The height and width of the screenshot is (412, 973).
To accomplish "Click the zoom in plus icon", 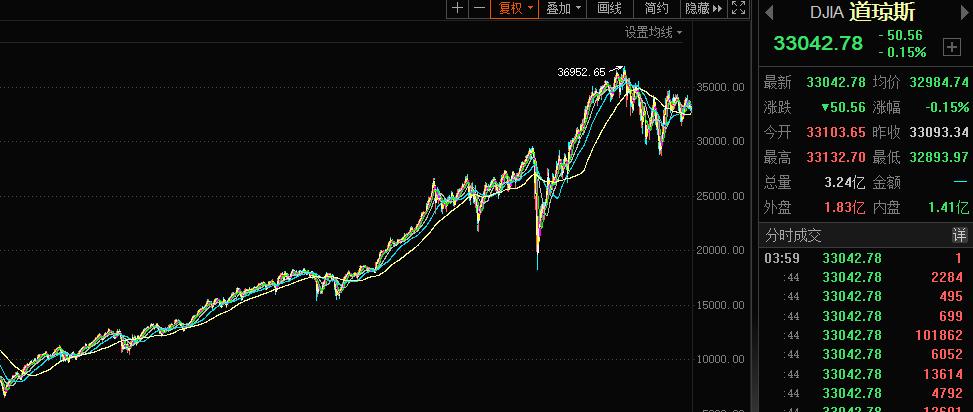I will click(458, 8).
